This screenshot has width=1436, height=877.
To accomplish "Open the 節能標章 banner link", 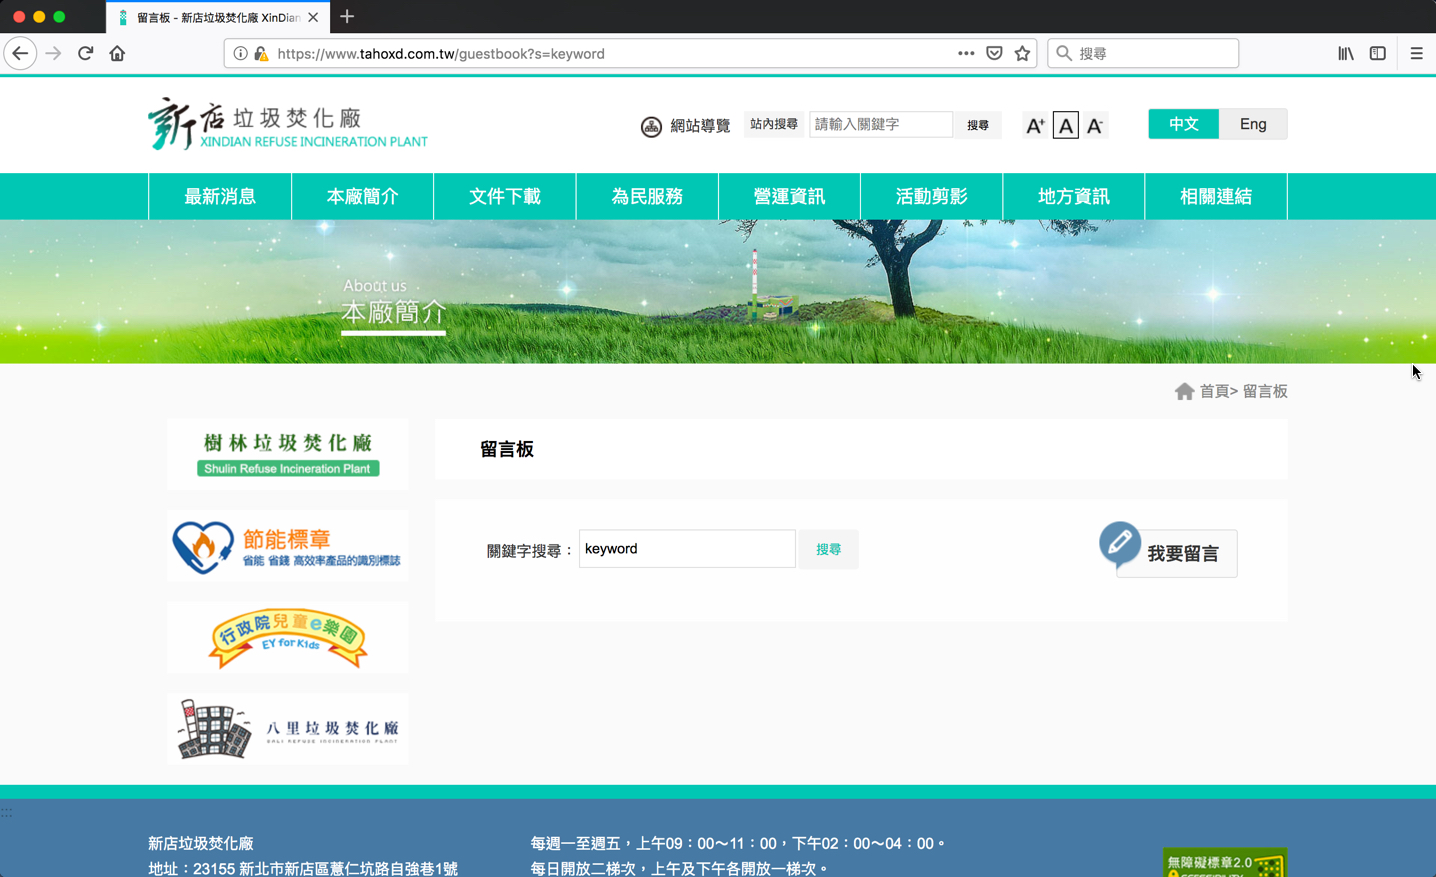I will click(288, 546).
